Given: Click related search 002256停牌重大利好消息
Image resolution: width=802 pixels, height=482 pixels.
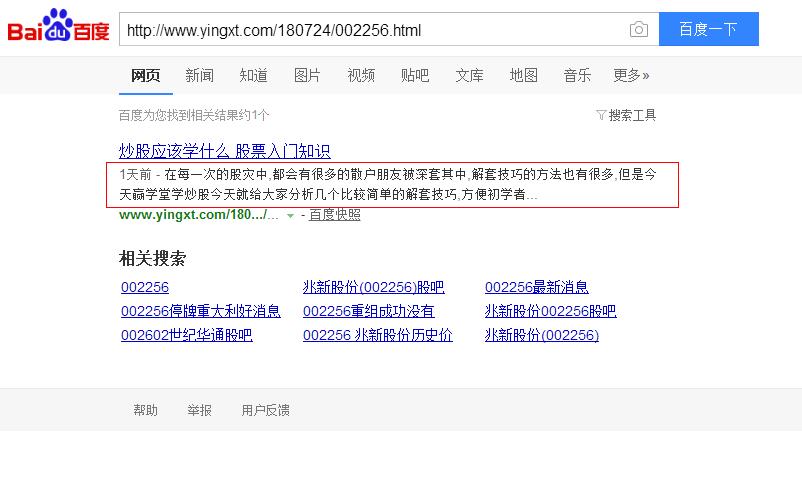Looking at the screenshot, I should click(200, 311).
